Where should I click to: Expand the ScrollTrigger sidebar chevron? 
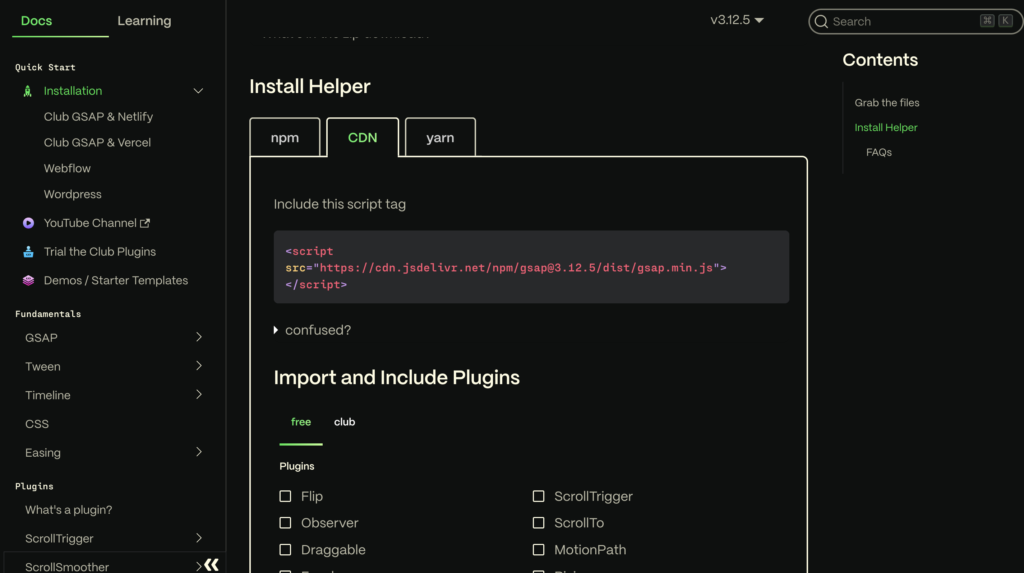point(199,538)
